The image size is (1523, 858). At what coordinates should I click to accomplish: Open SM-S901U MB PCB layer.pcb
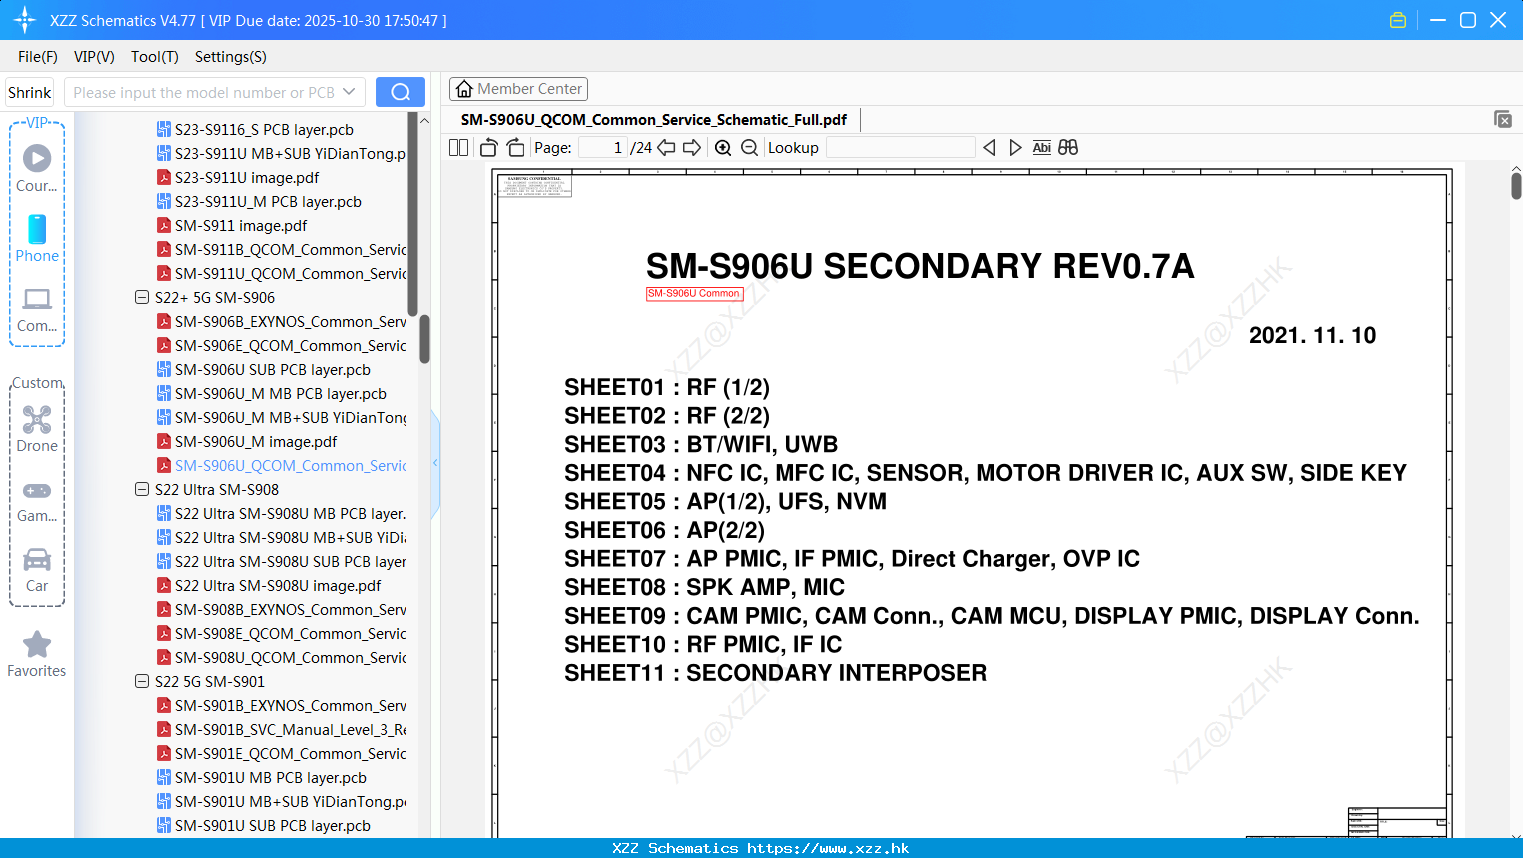pos(262,777)
